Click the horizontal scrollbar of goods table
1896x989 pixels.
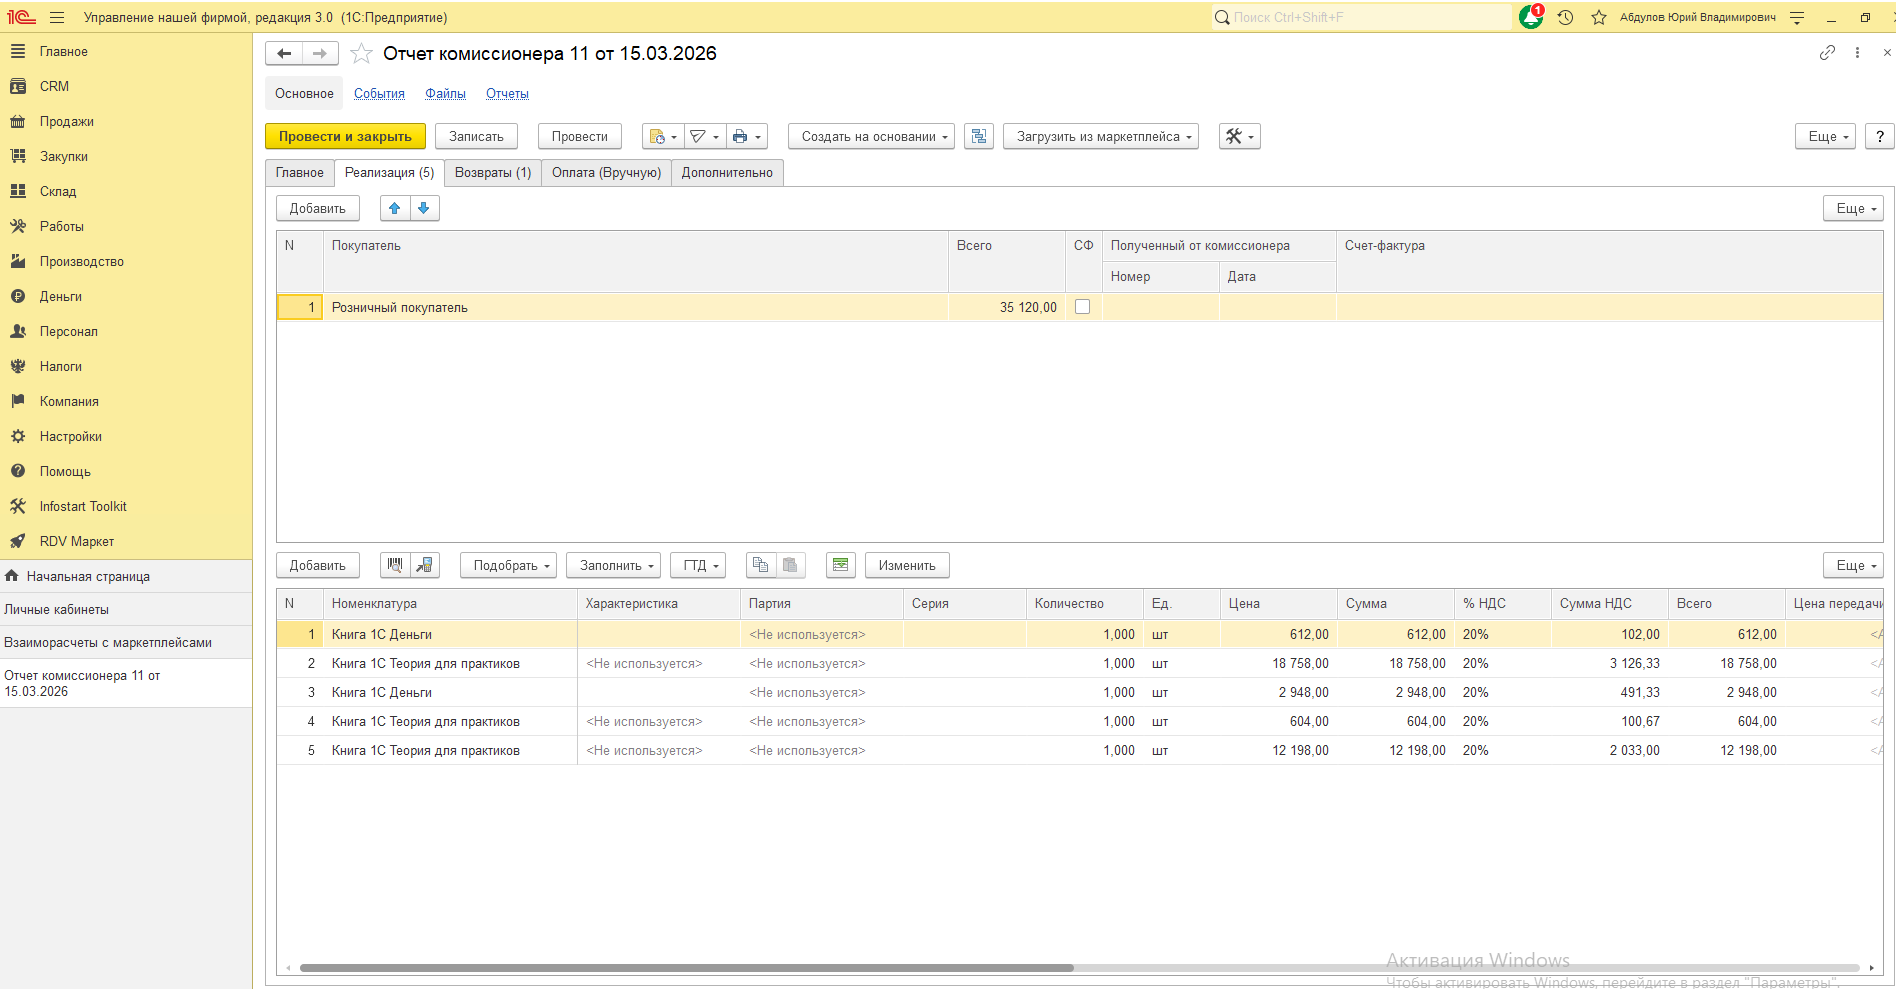pyautogui.click(x=686, y=967)
